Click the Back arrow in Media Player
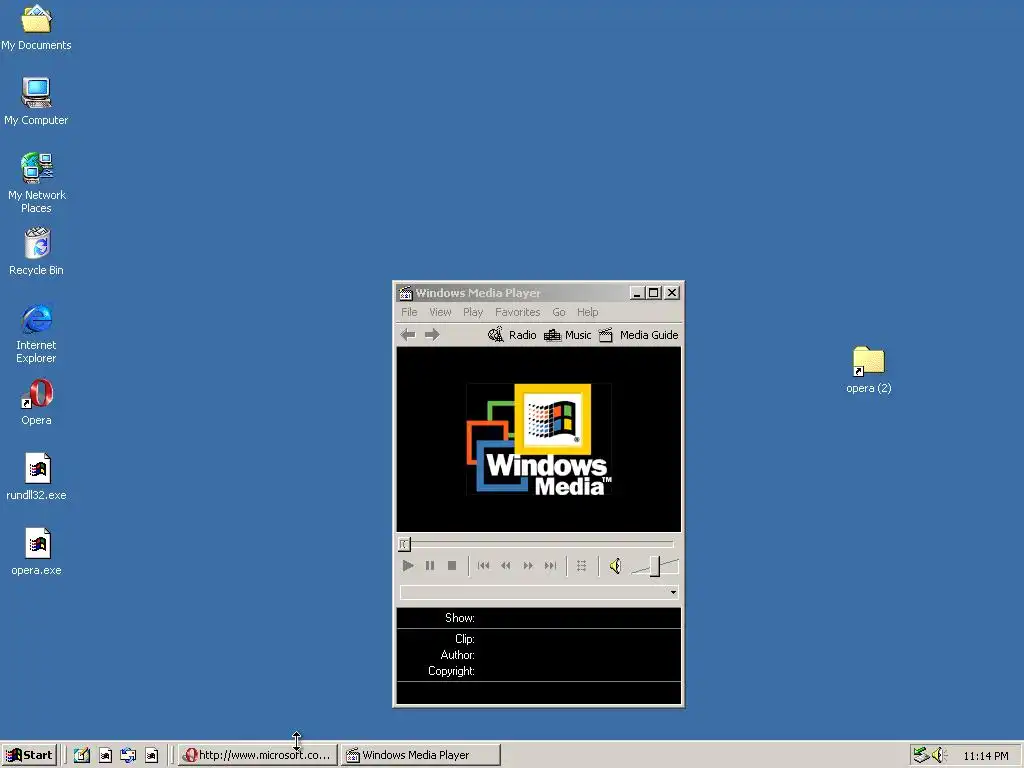 (408, 335)
